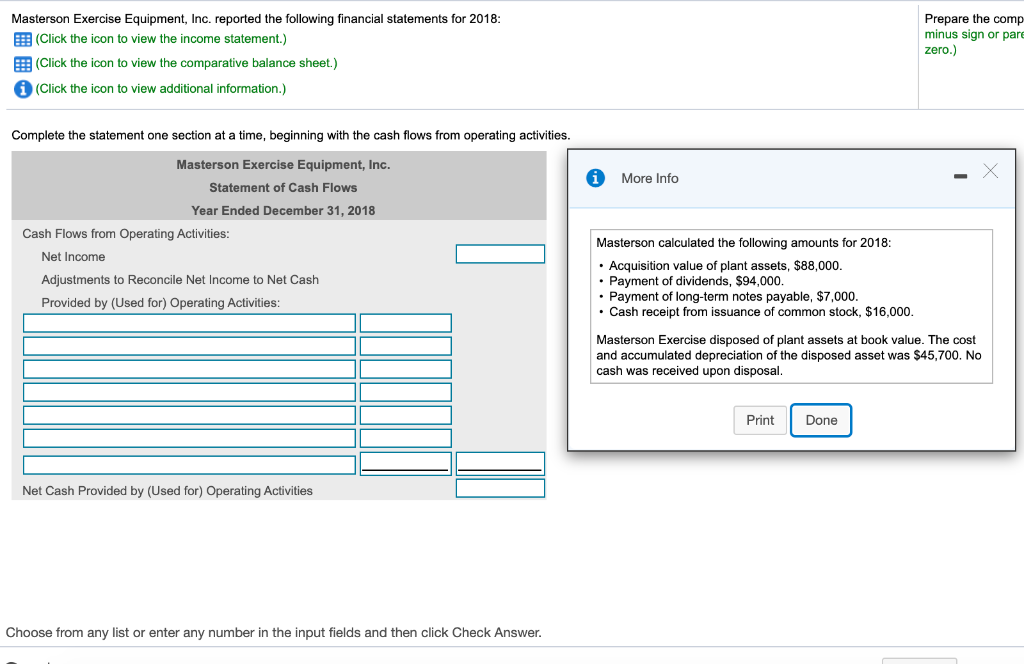Viewport: 1024px width, 664px height.
Task: Open the view income statement link
Action: pos(161,39)
